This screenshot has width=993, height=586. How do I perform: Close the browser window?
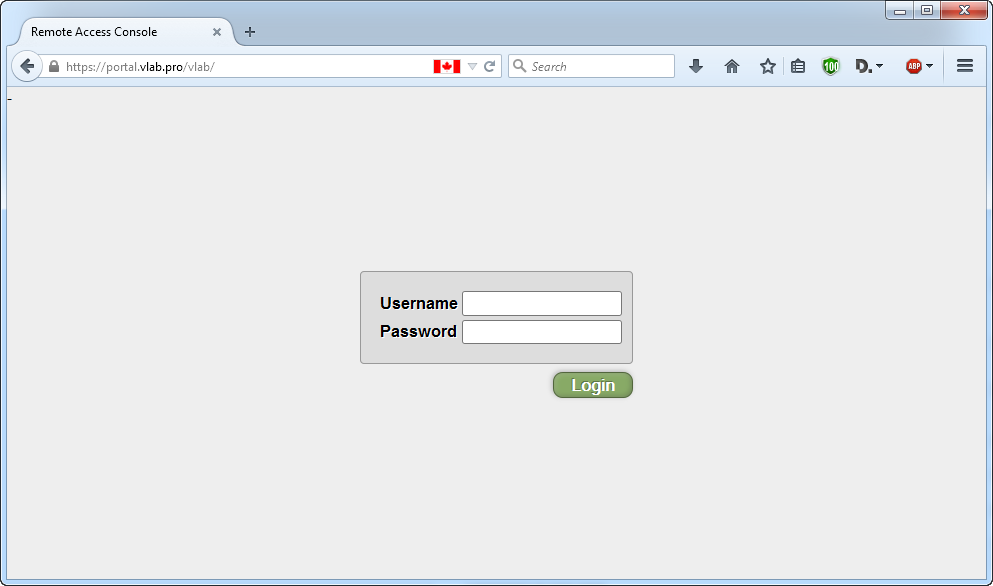(x=964, y=11)
